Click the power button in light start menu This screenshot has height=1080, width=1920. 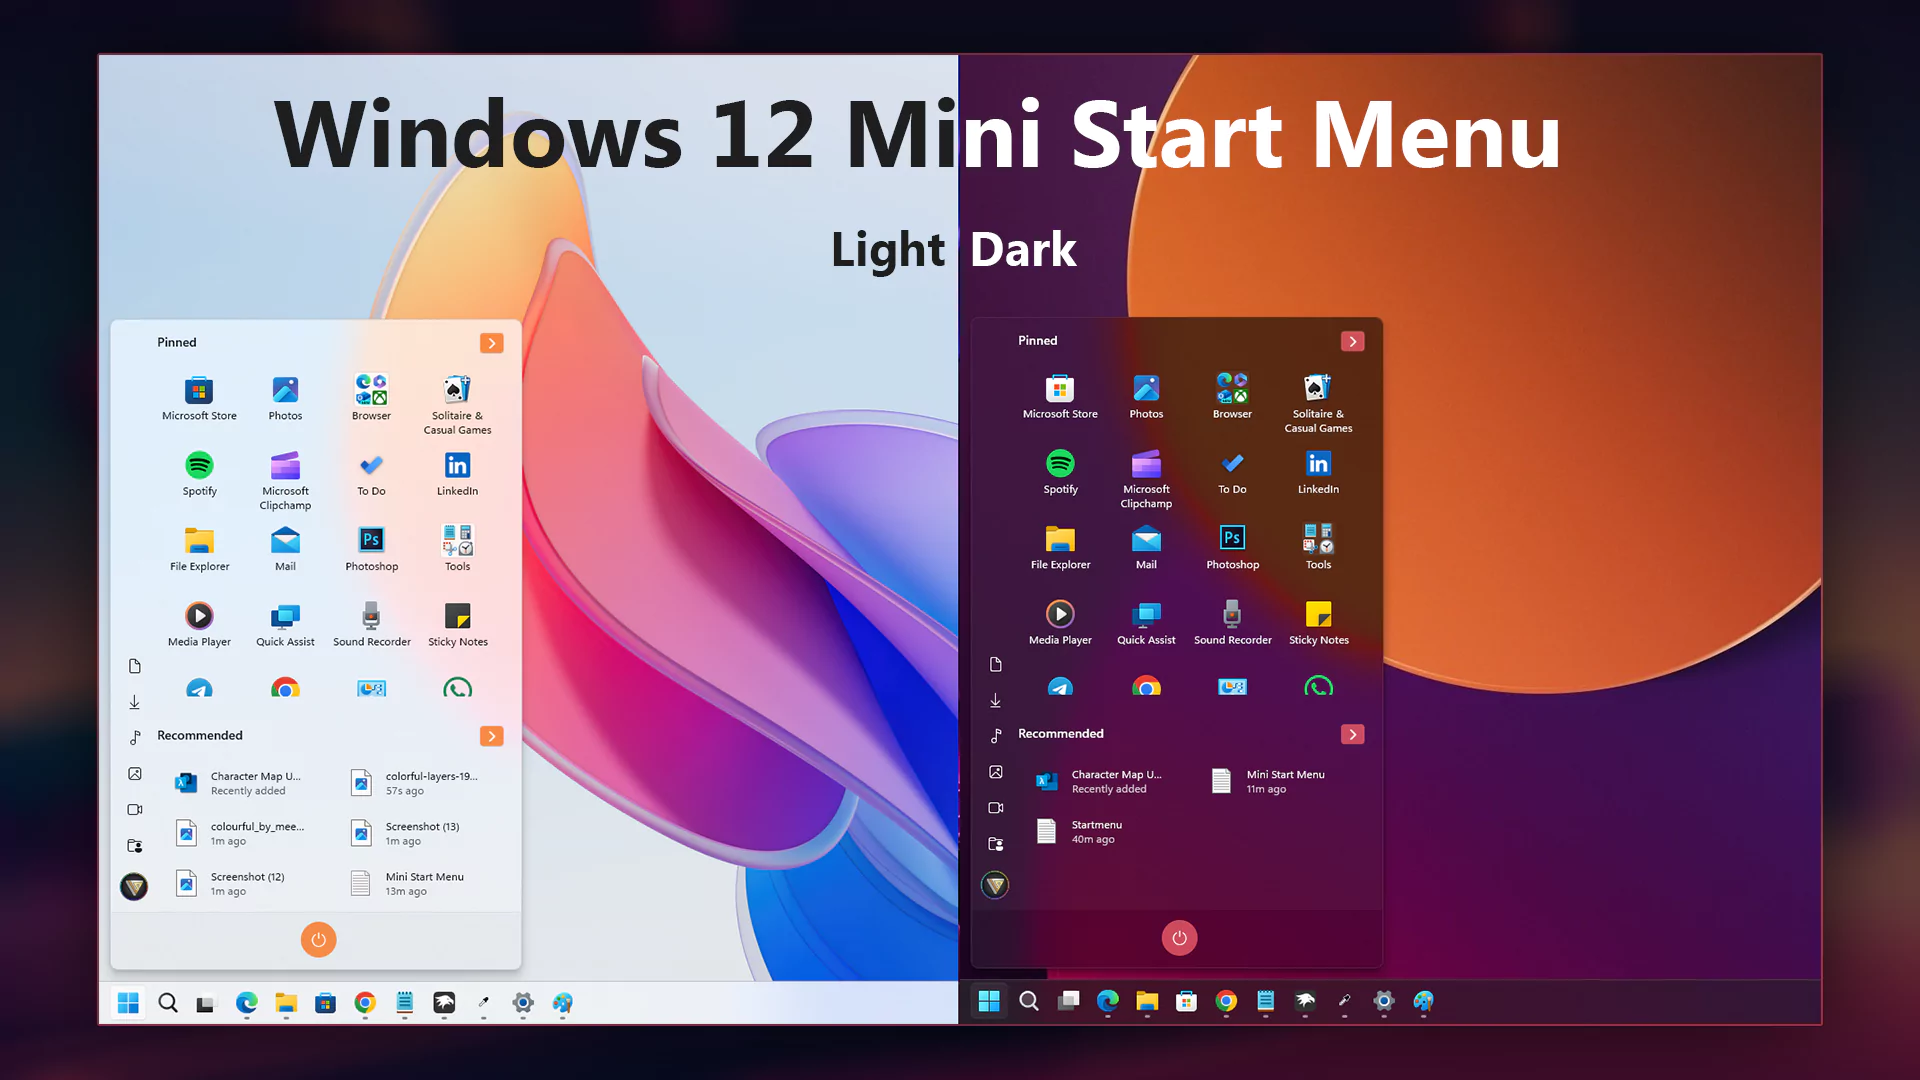tap(317, 939)
